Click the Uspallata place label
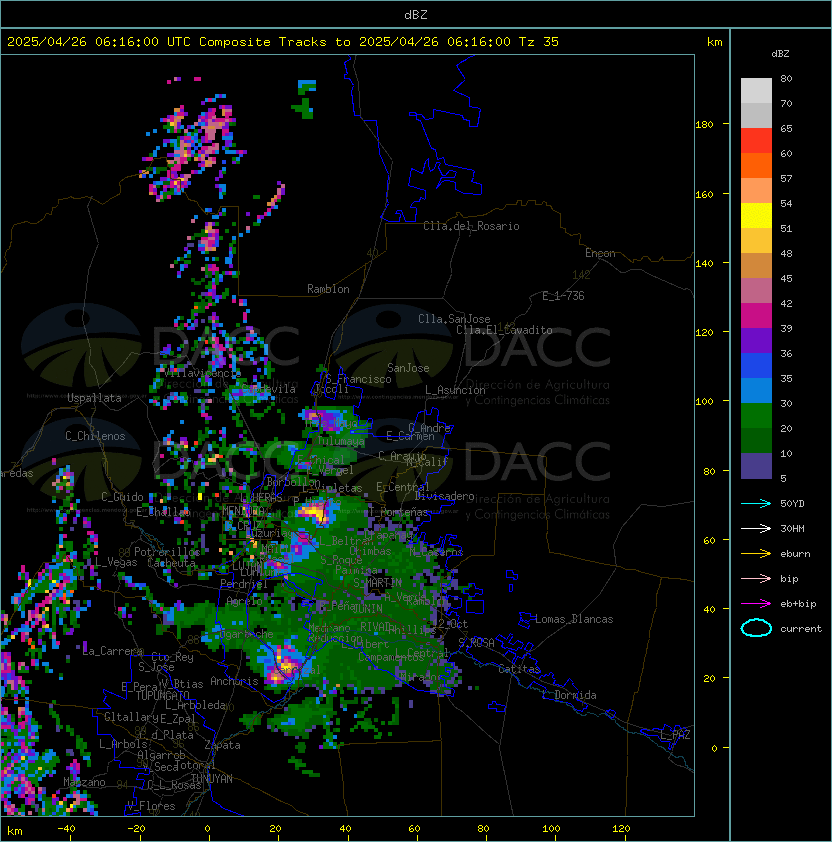 tap(94, 398)
